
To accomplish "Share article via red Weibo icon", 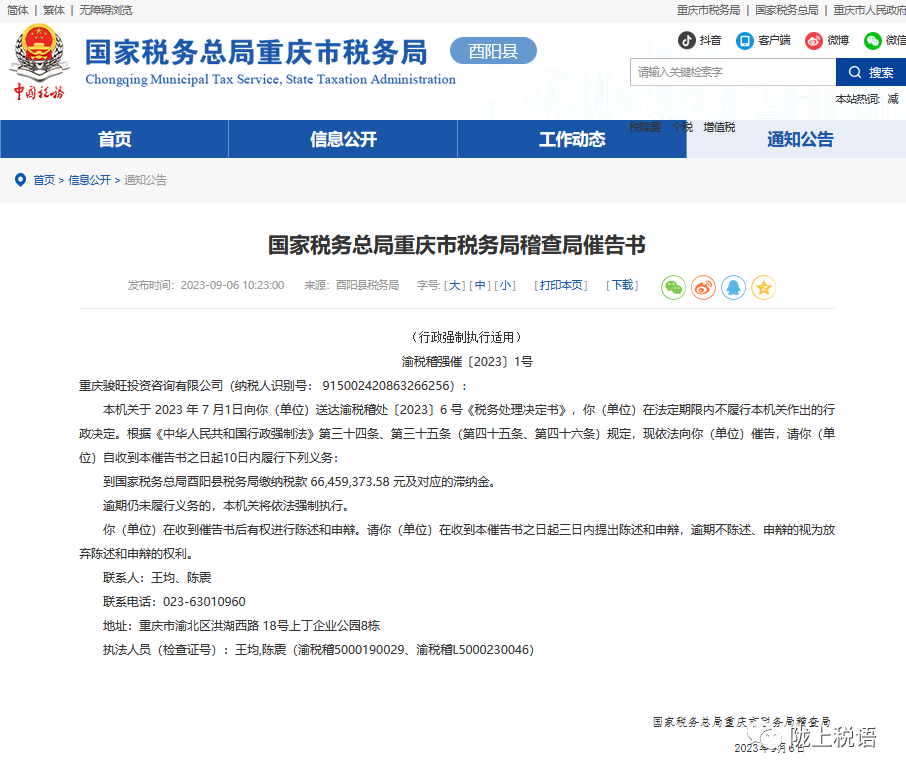I will coord(703,287).
